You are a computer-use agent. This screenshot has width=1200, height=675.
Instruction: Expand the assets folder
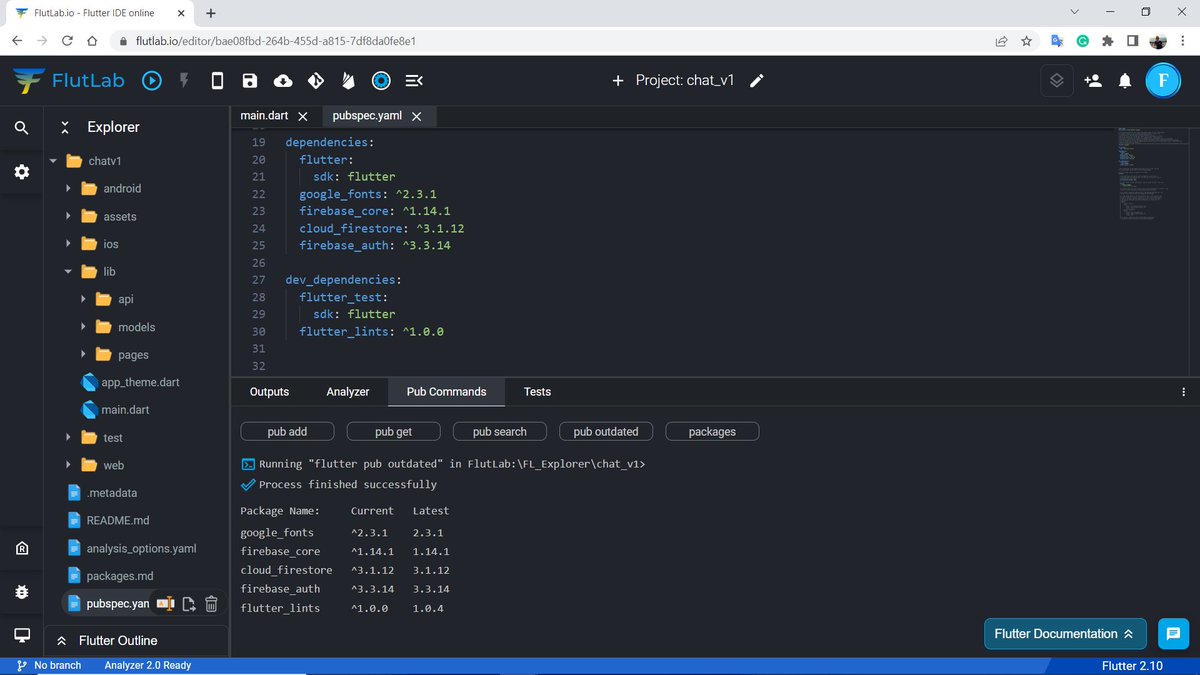tap(67, 216)
